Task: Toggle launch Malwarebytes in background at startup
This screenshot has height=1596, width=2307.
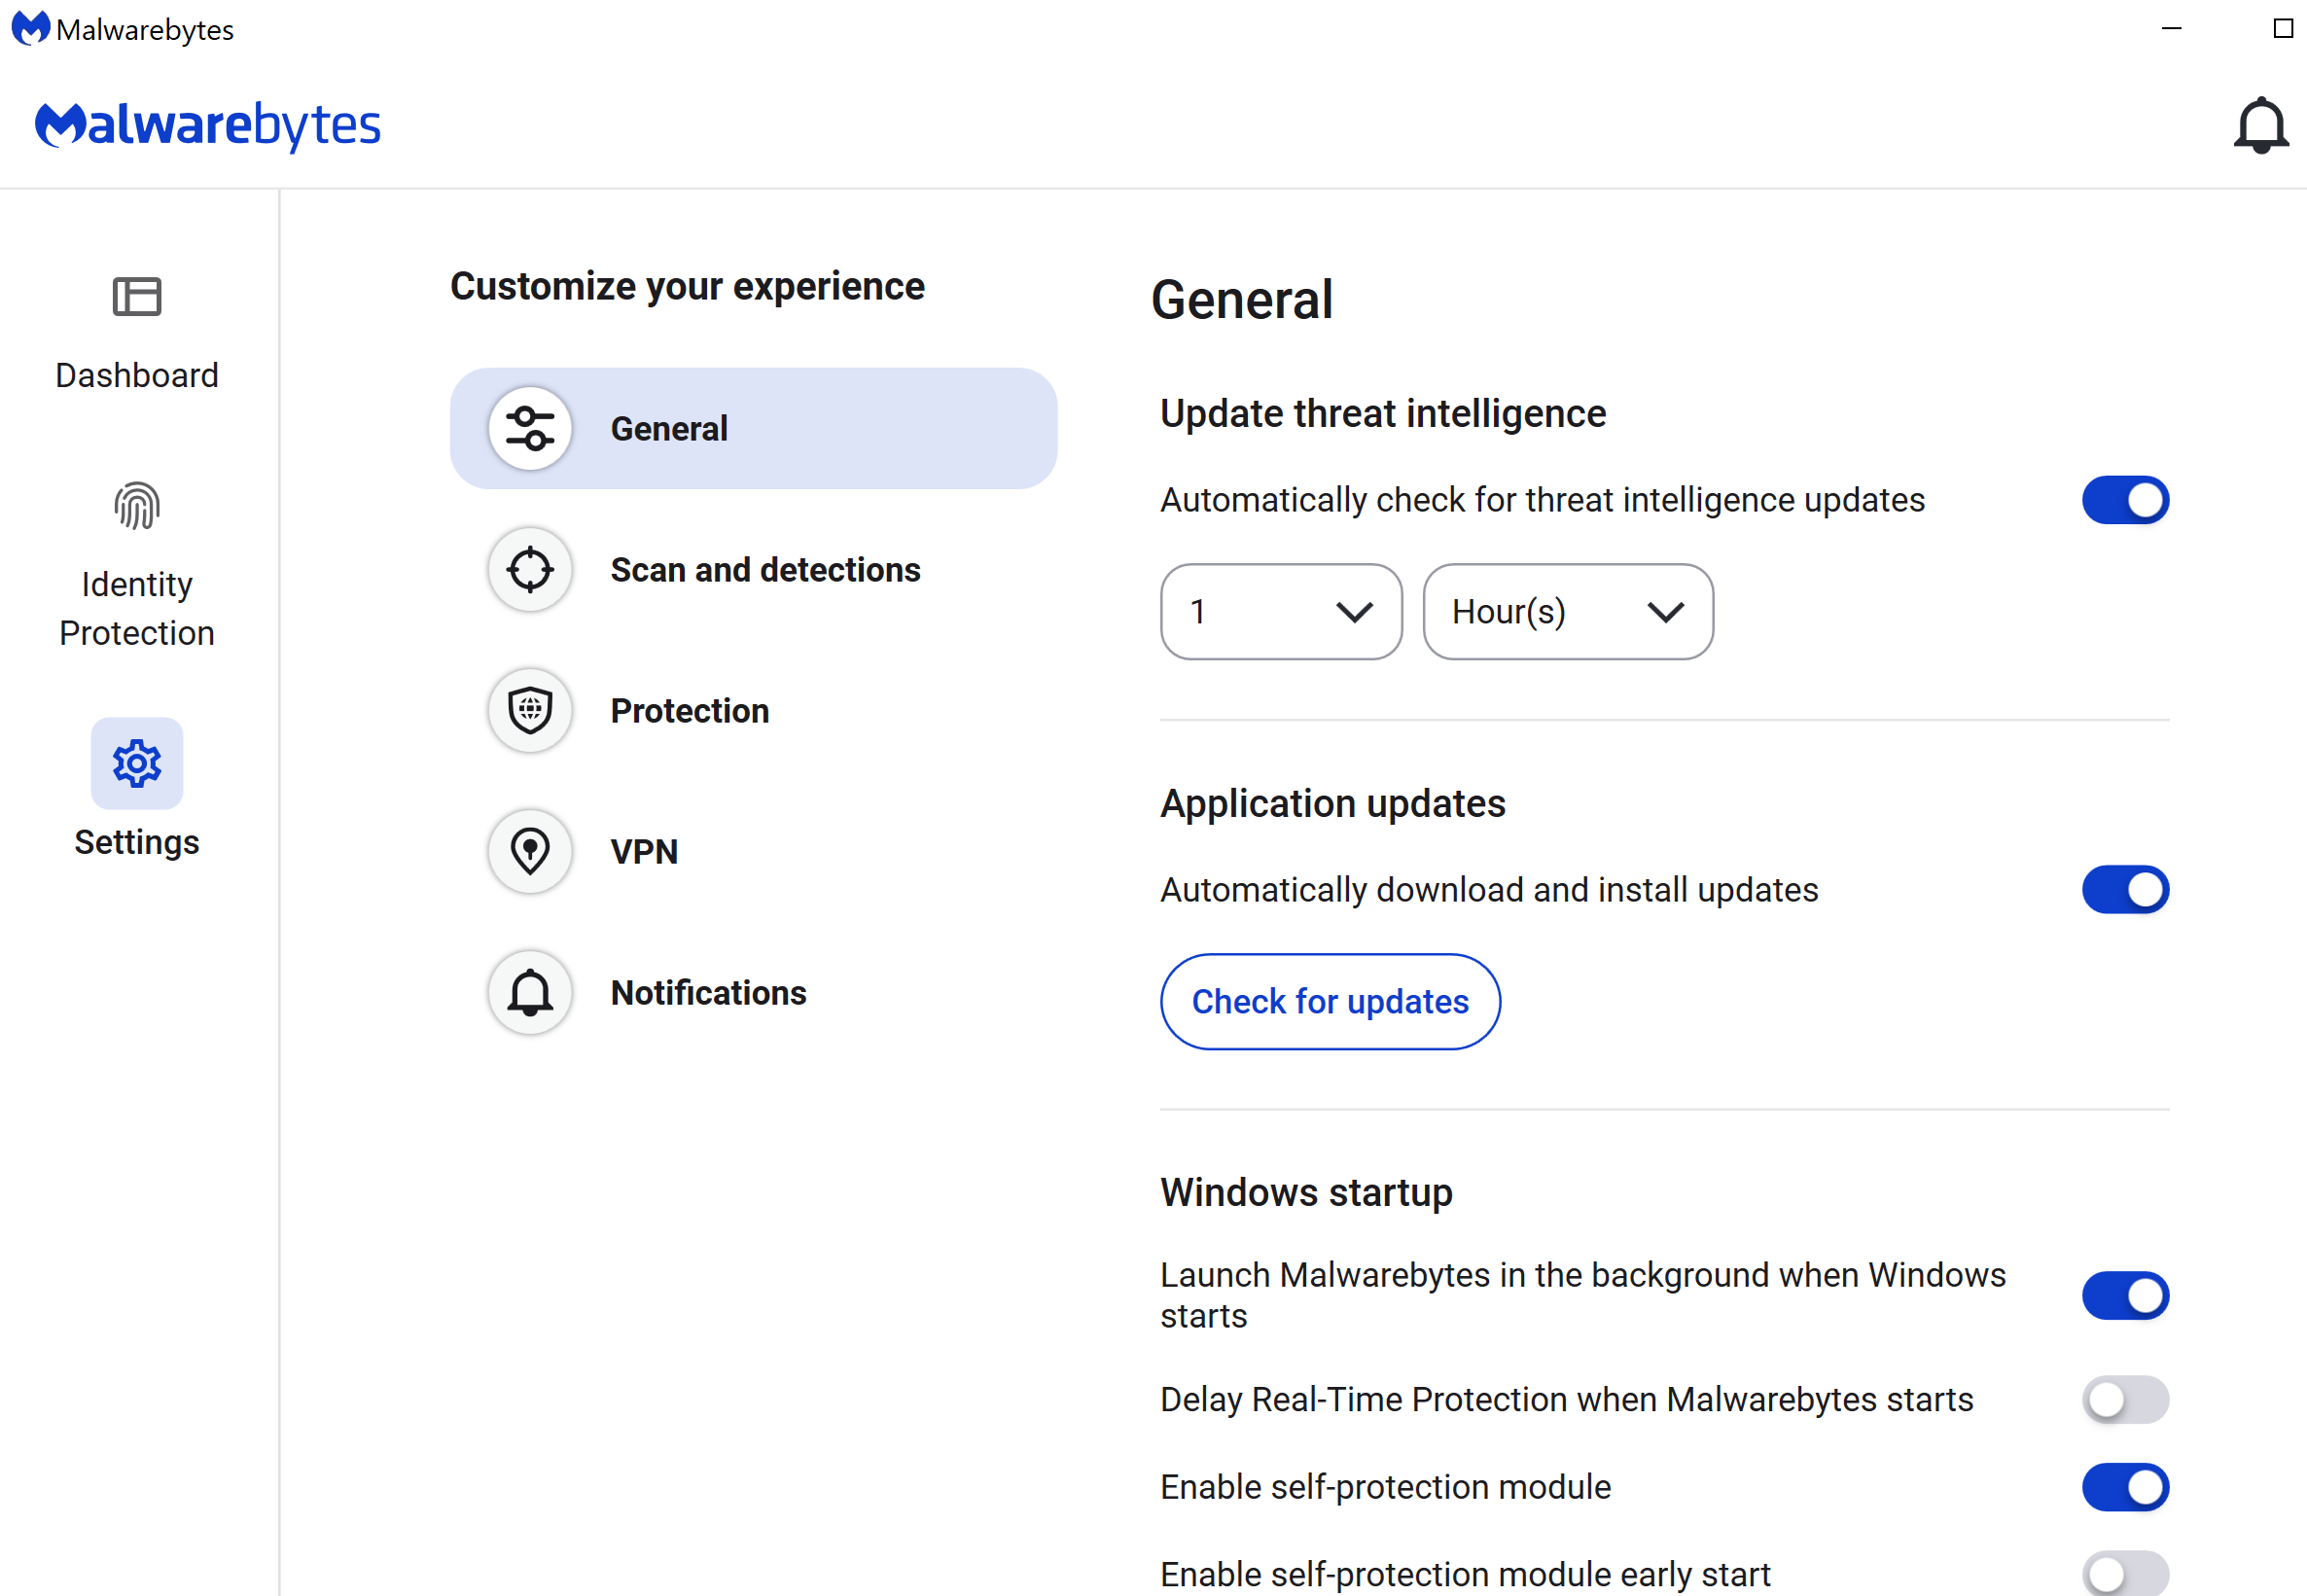Action: tap(2125, 1296)
